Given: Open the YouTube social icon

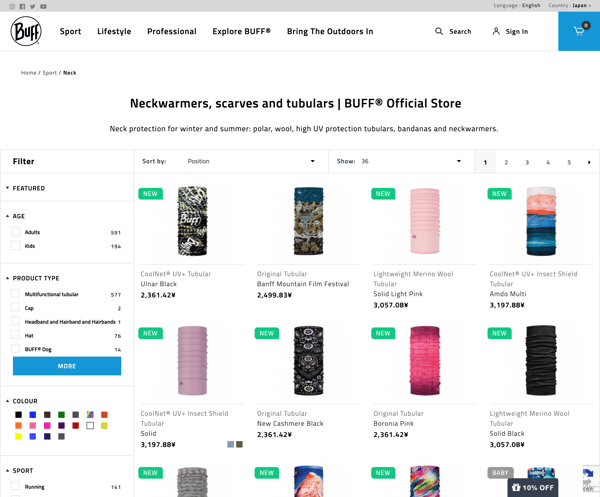Looking at the screenshot, I should pos(43,6).
